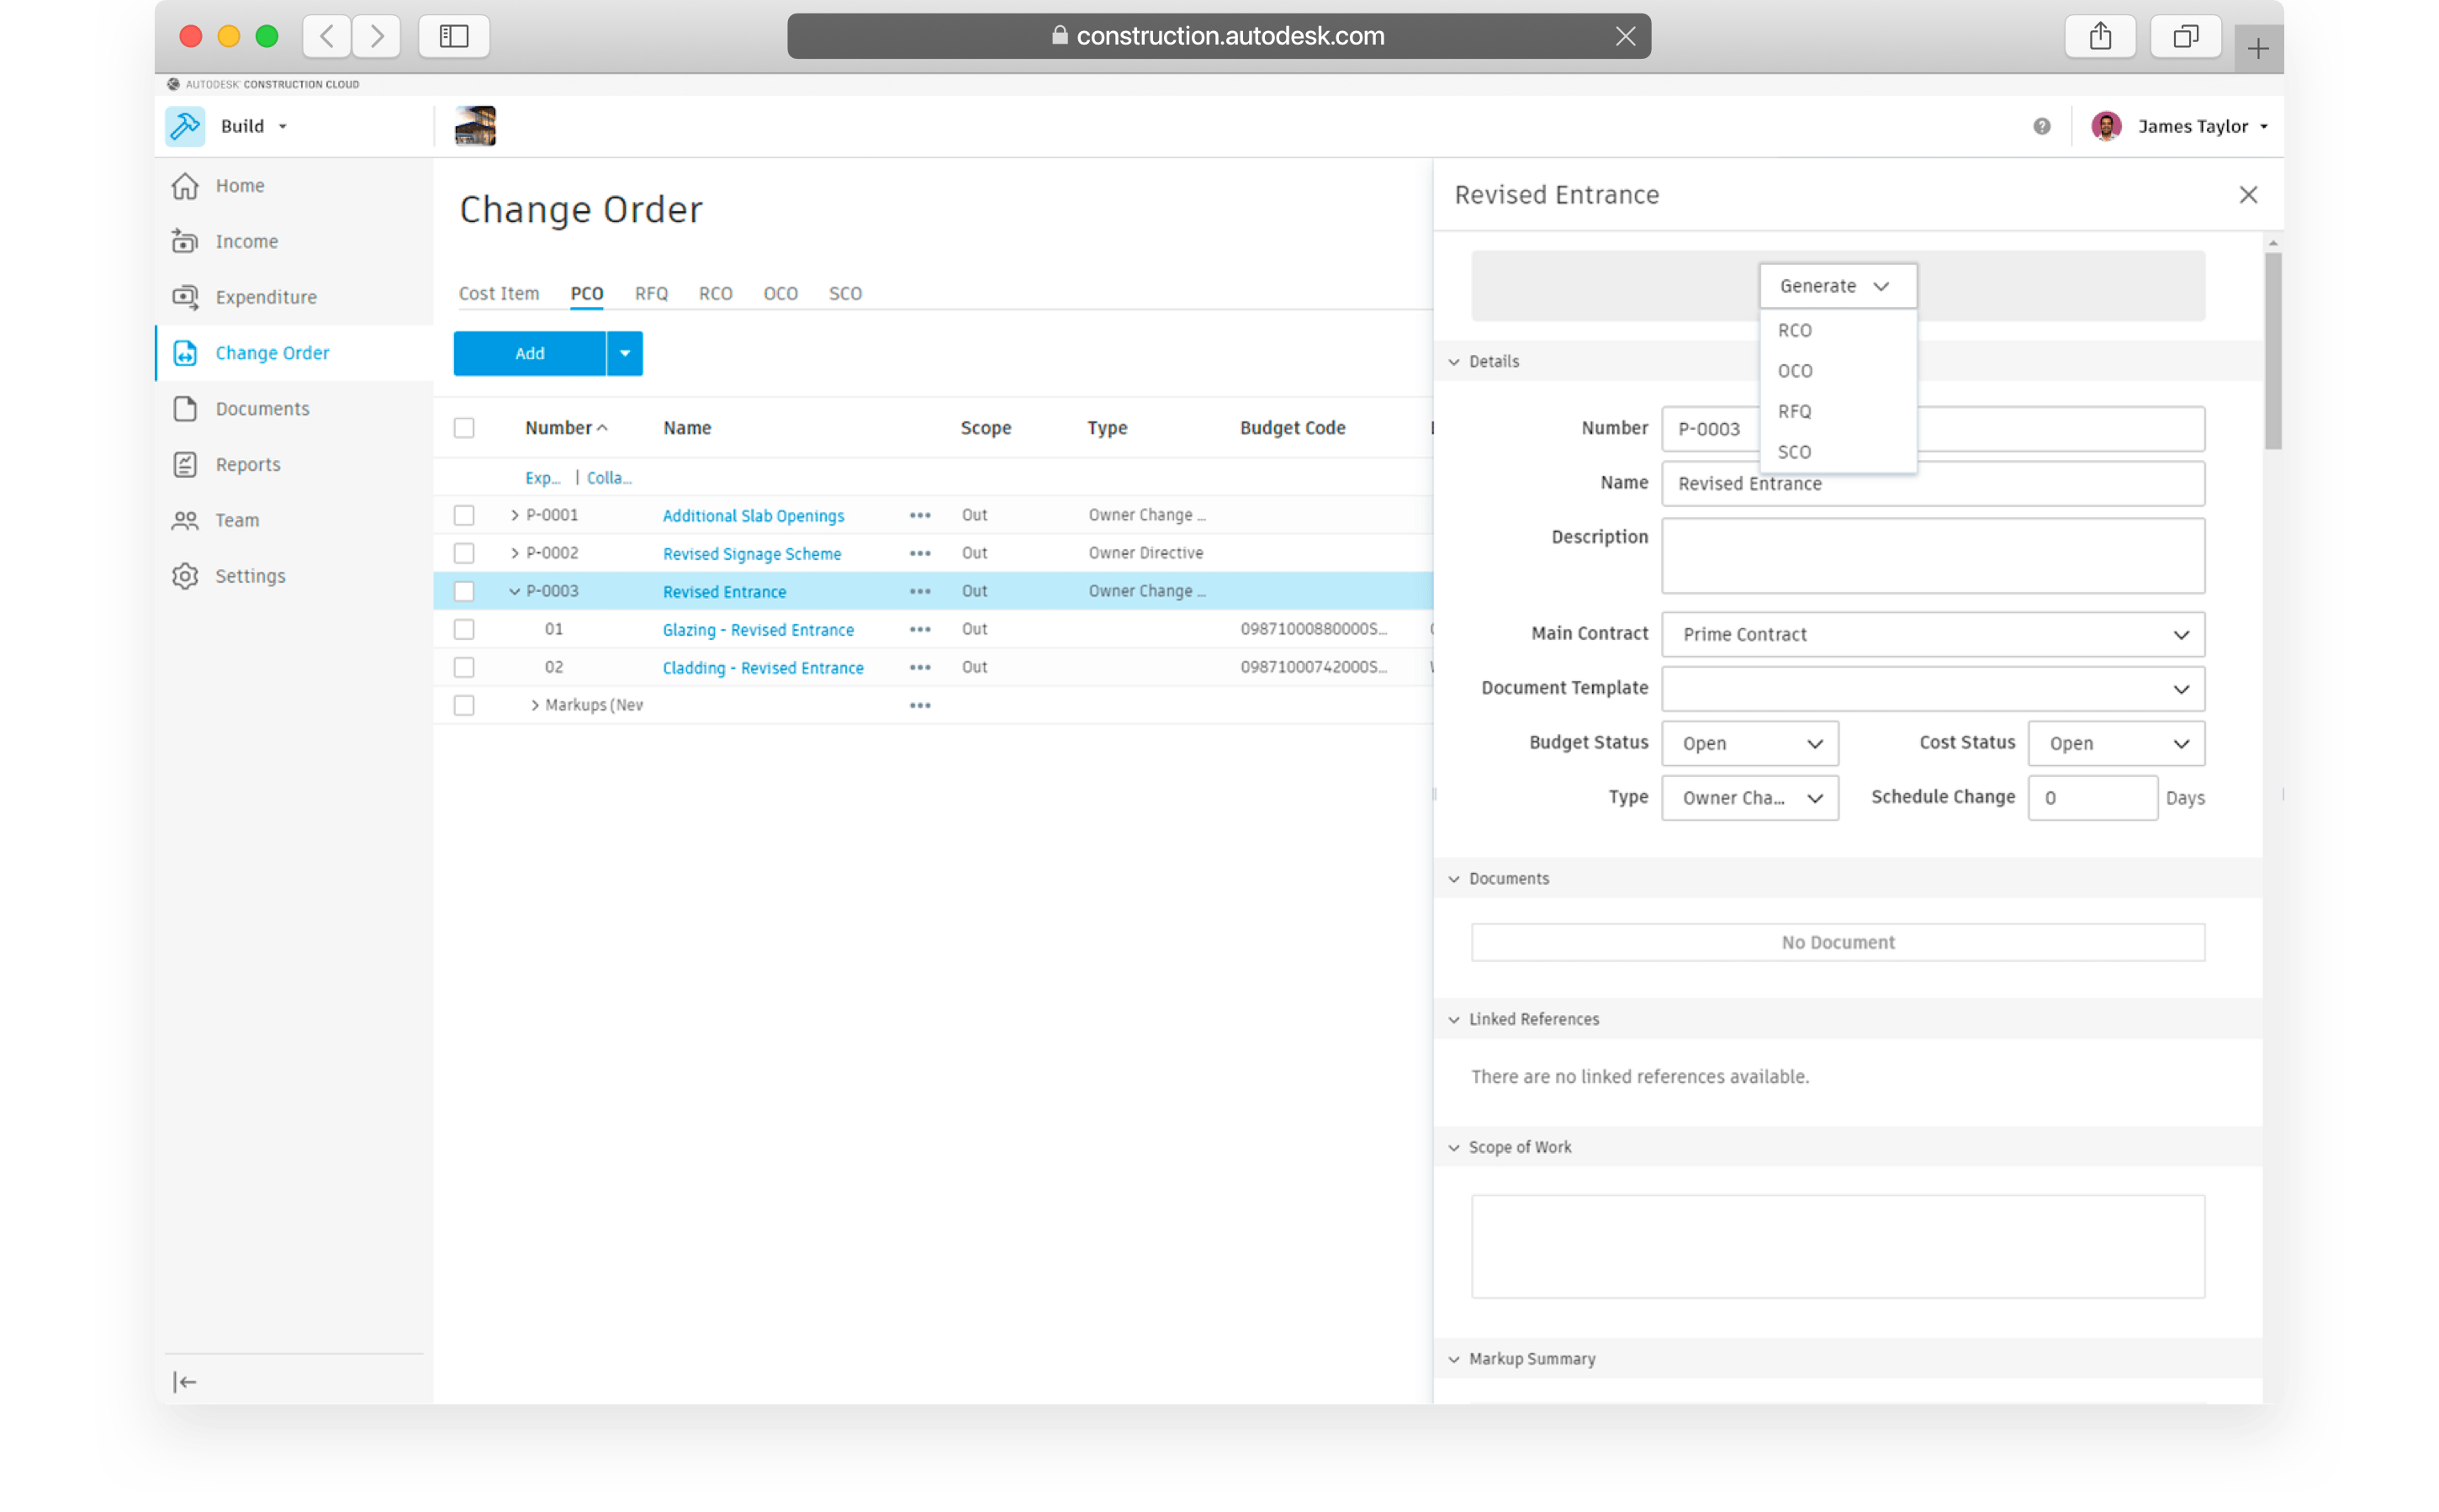Expand the P-0002 row

(515, 553)
